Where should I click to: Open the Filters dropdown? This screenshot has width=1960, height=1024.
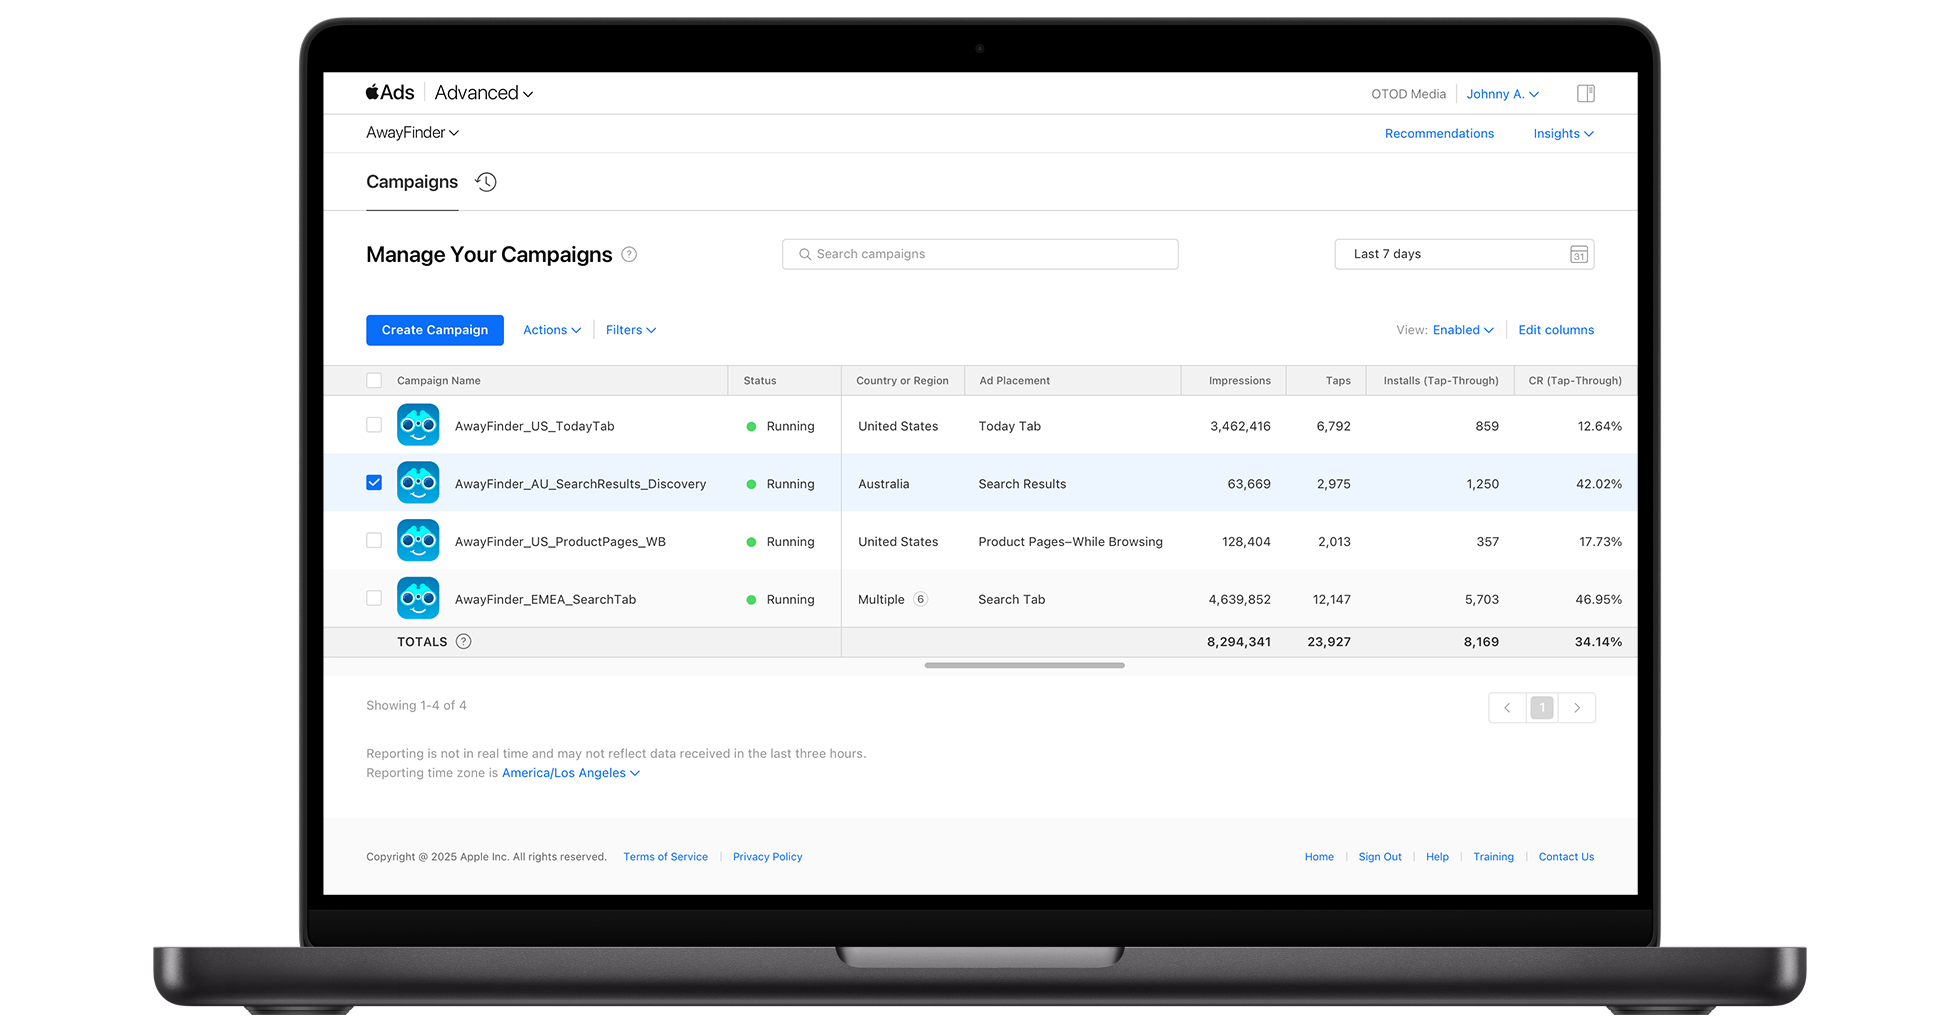point(630,330)
